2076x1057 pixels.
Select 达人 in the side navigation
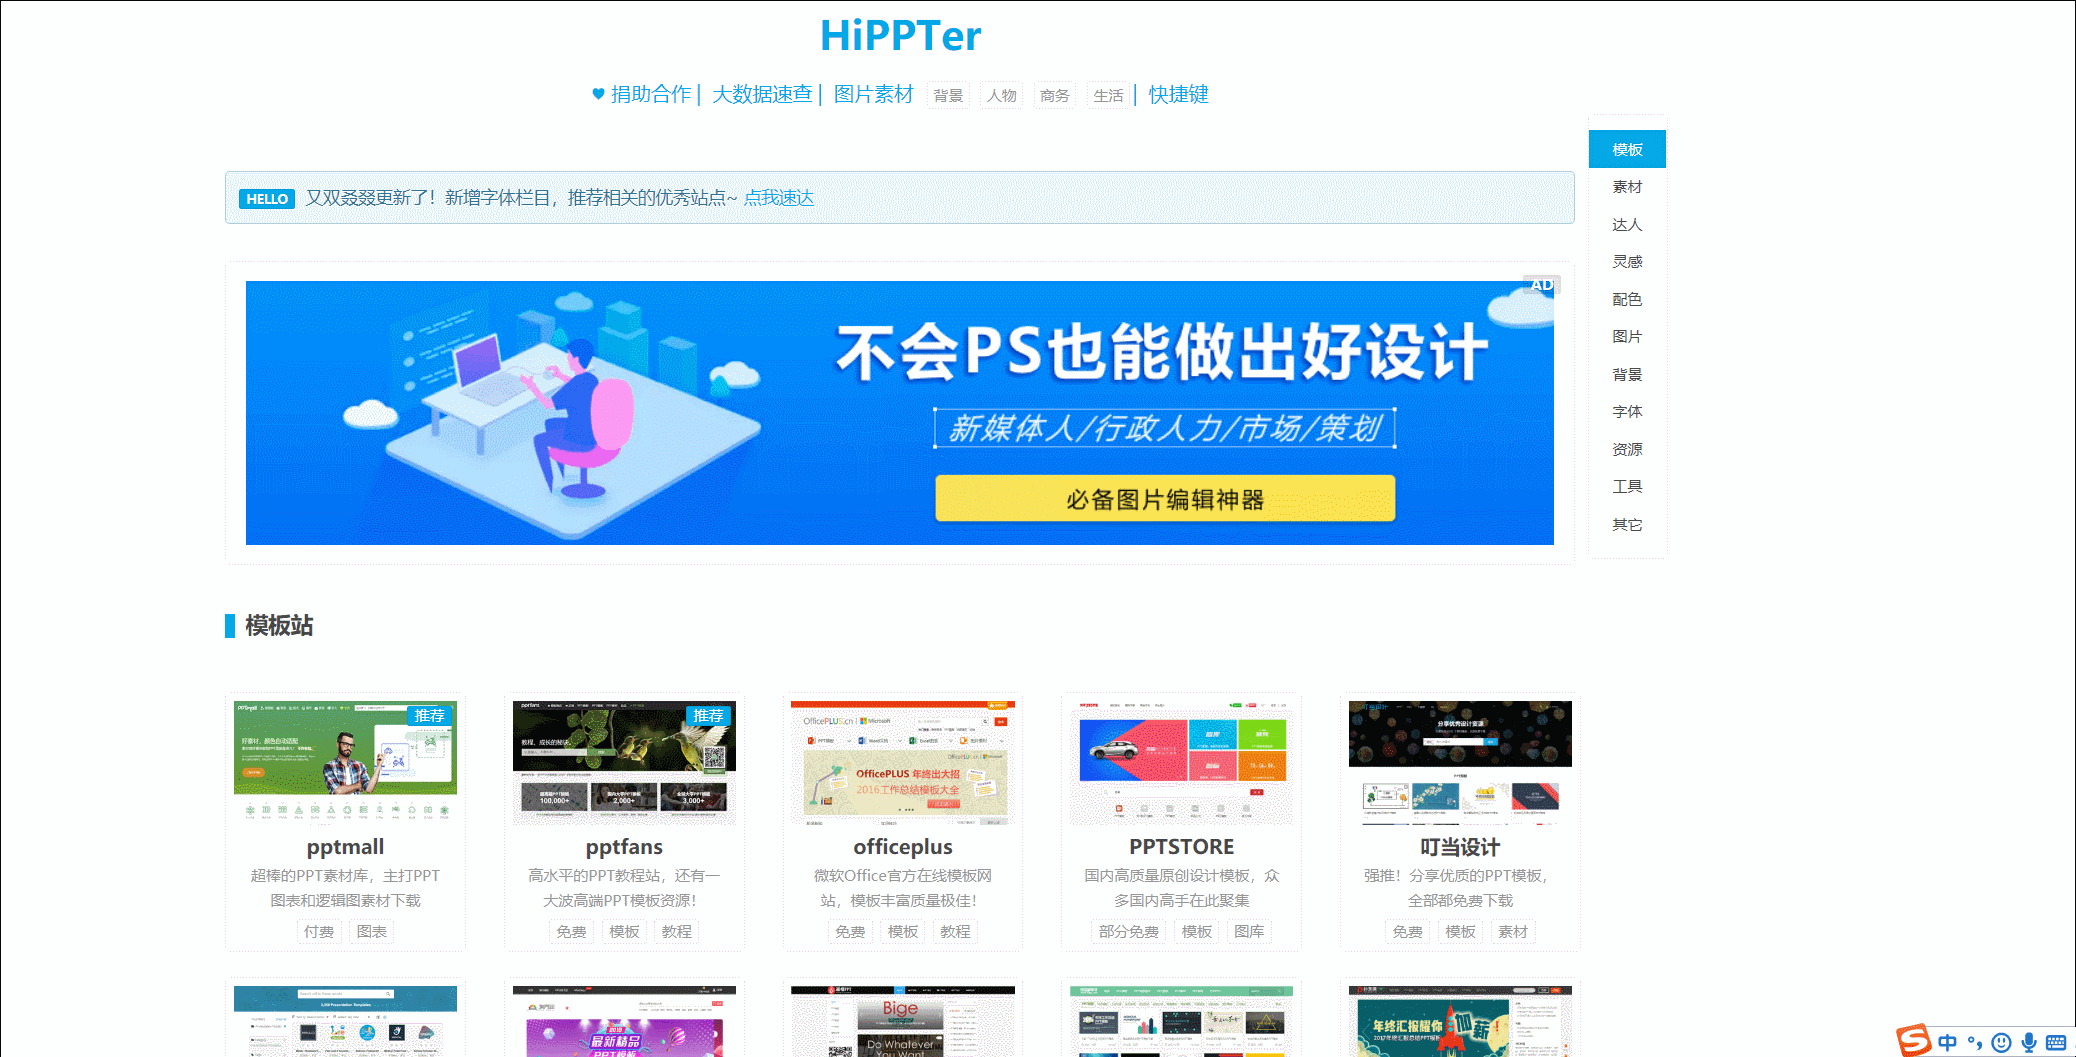click(x=1627, y=224)
